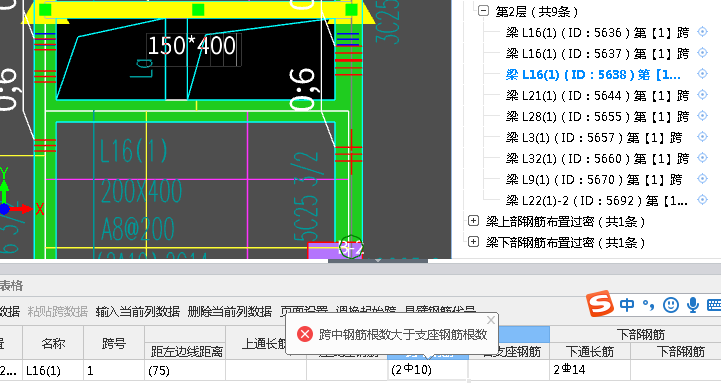Viewport: 721px width, 392px height.
Task: Click the 距左边线距离 column header
Action: click(x=186, y=352)
